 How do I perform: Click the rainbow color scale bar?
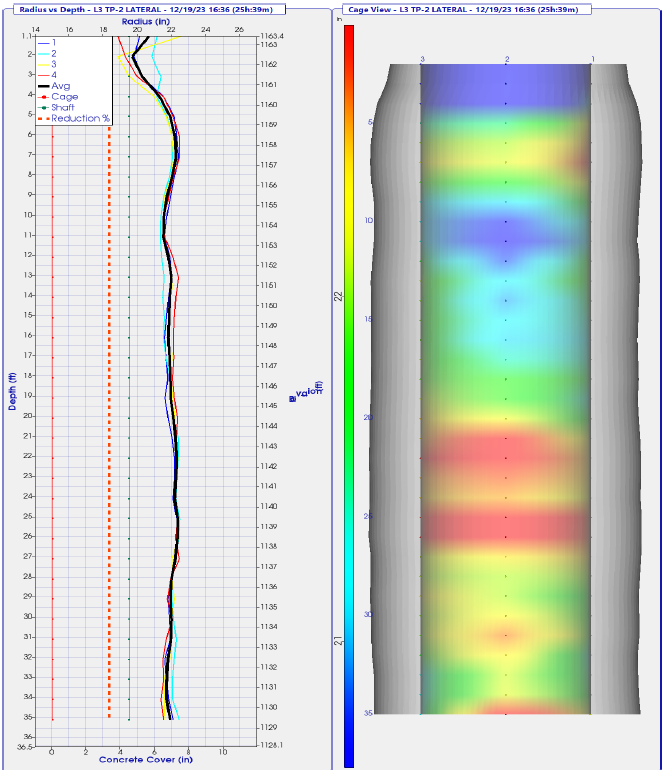pos(349,396)
